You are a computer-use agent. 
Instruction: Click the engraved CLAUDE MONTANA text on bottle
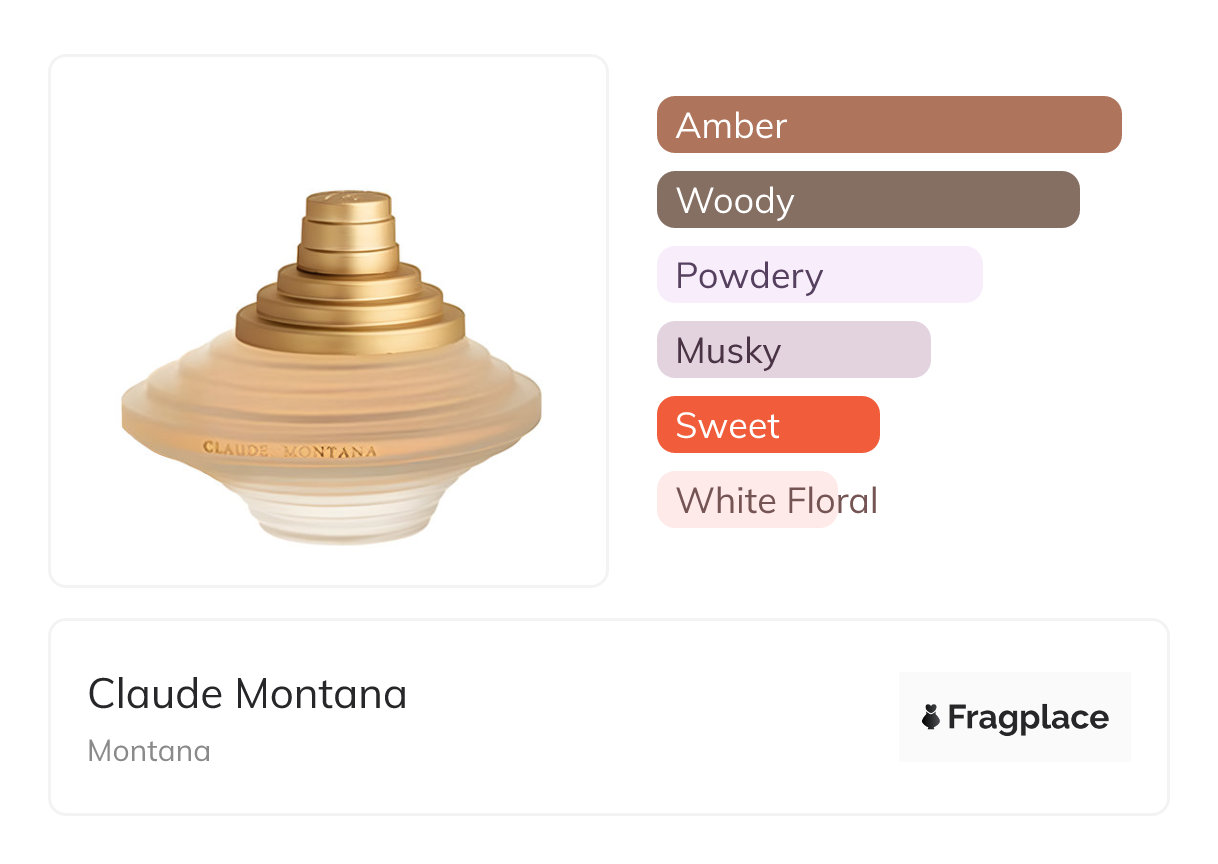pyautogui.click(x=290, y=450)
